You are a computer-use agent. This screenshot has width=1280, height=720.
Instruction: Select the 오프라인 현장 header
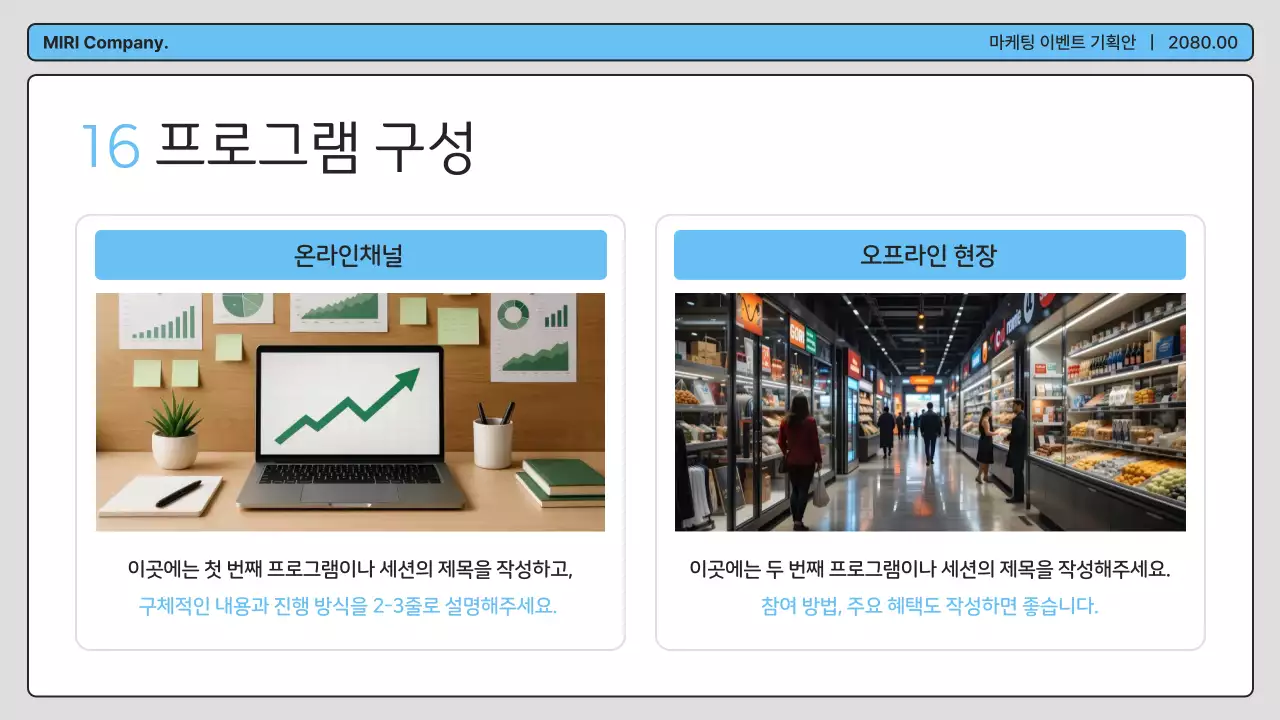929,254
